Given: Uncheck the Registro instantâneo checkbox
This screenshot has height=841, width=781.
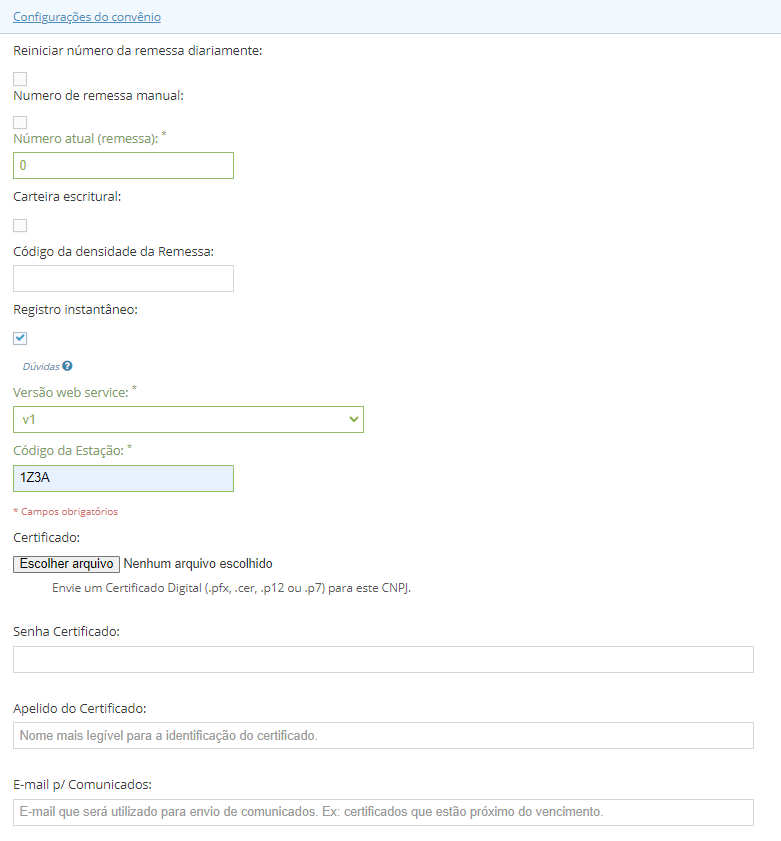Looking at the screenshot, I should point(20,338).
